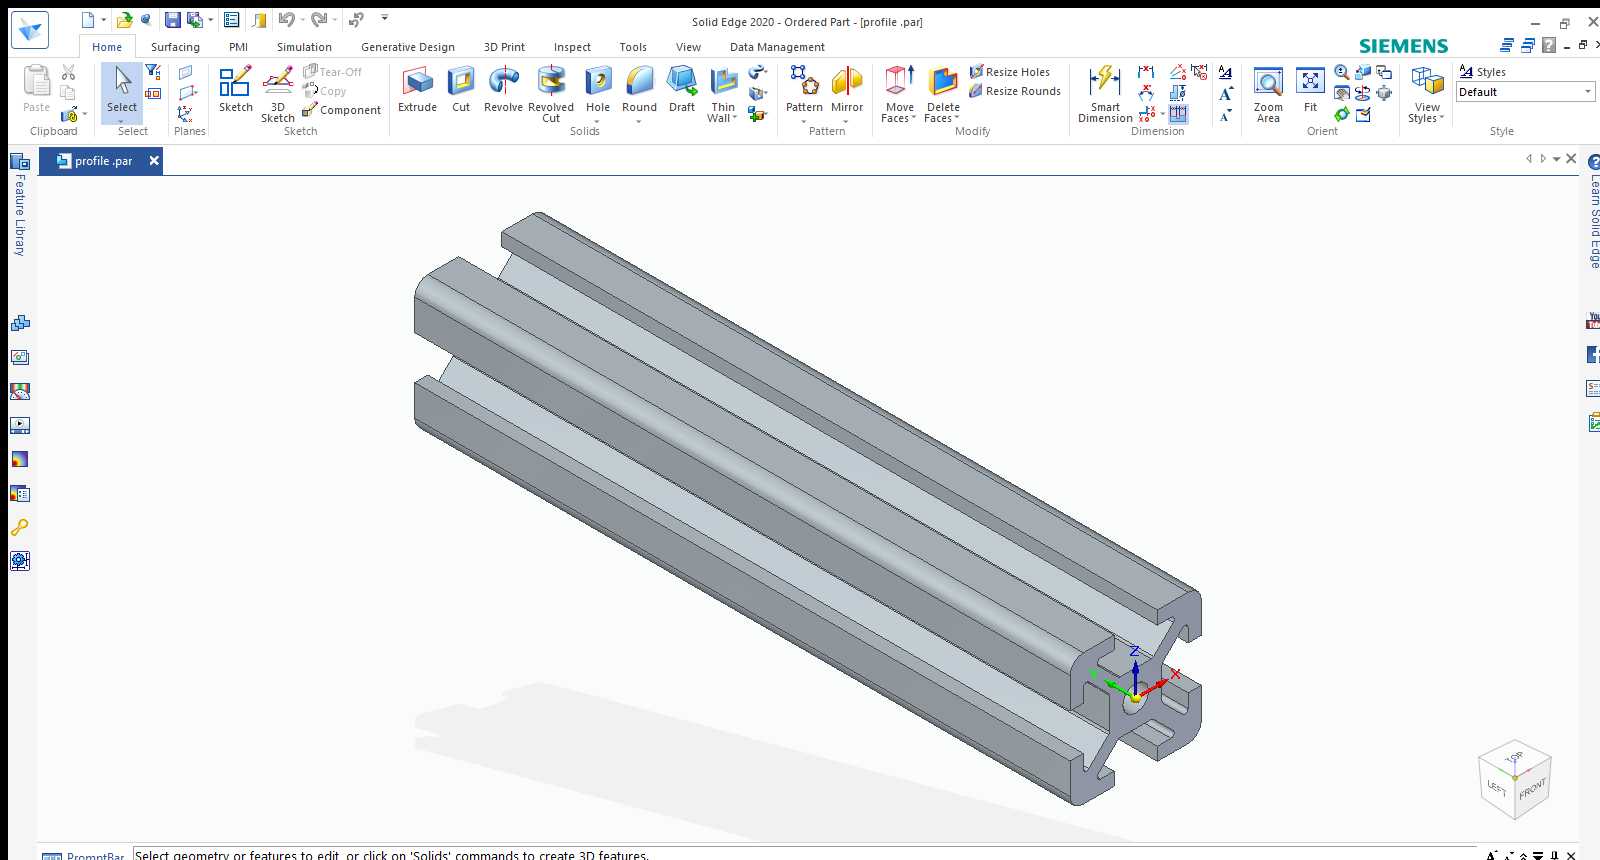Switch to the Surfacing ribbon tab
This screenshot has width=1600, height=860.
tap(175, 47)
